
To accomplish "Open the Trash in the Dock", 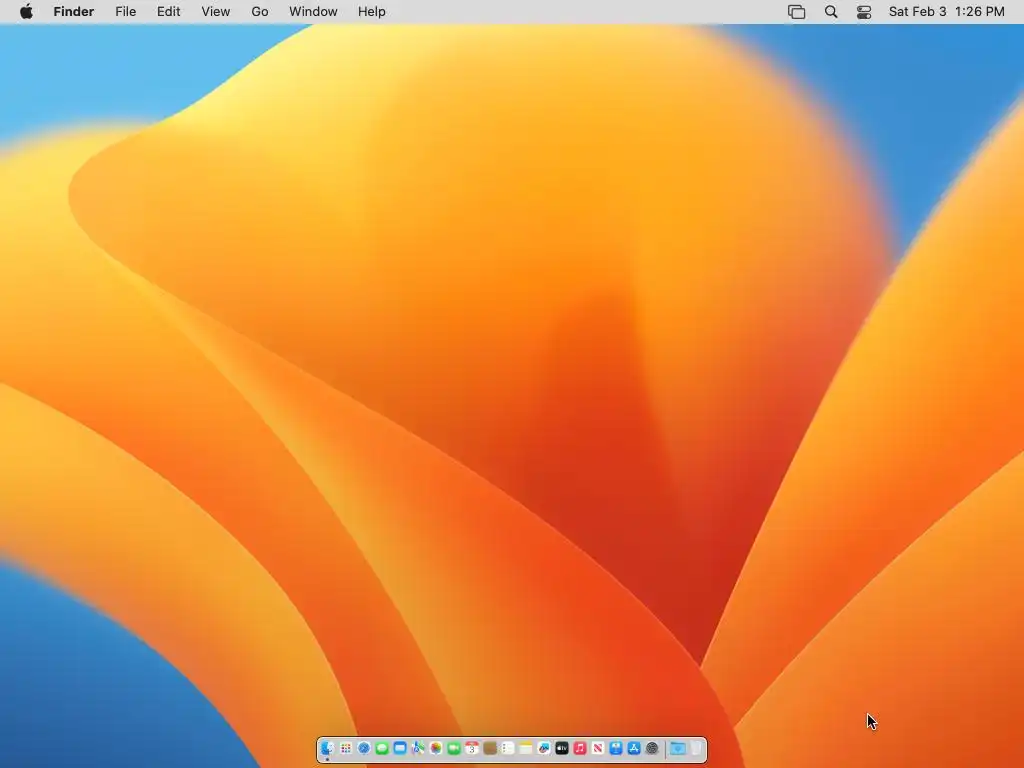I will pos(696,748).
